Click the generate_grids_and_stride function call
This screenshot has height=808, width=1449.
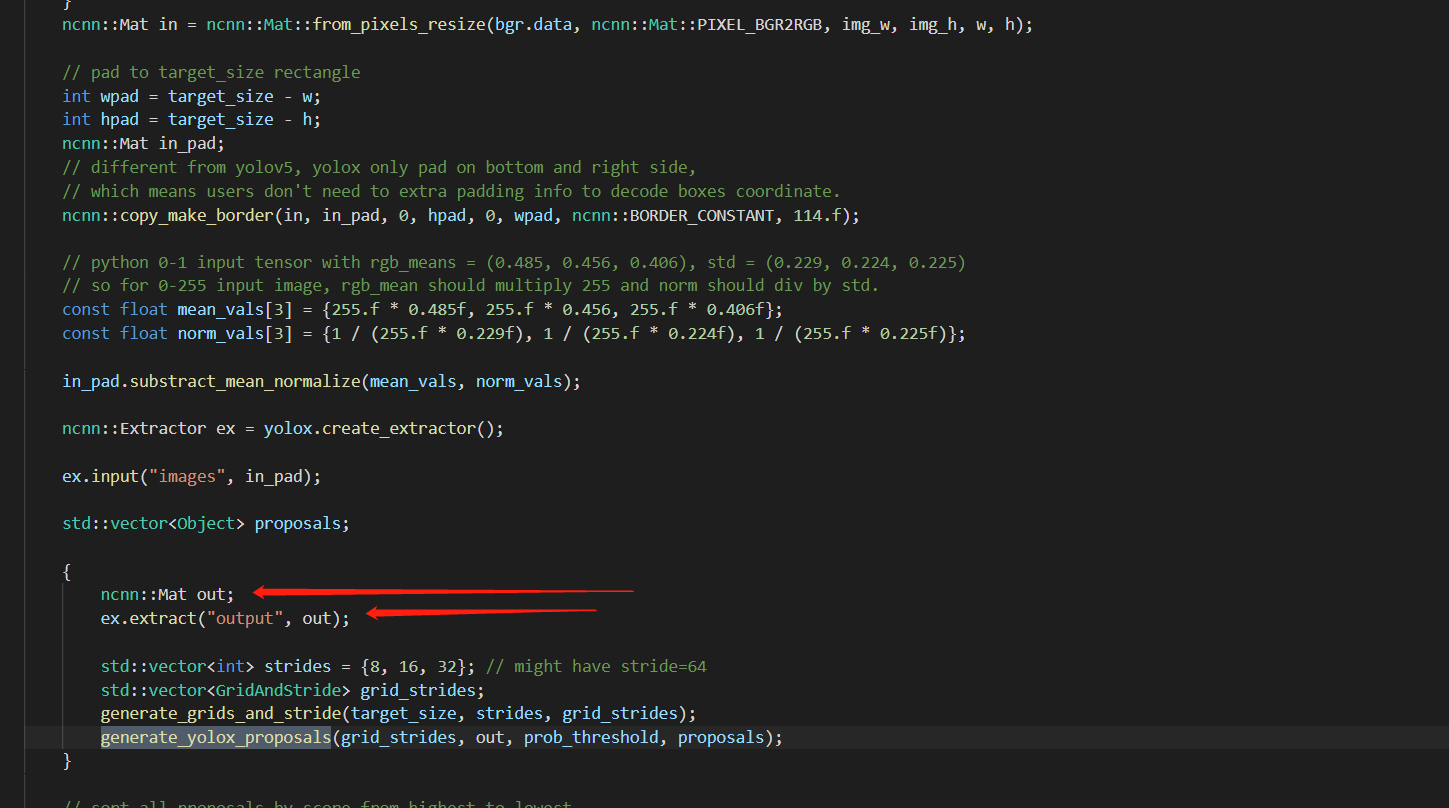(221, 714)
